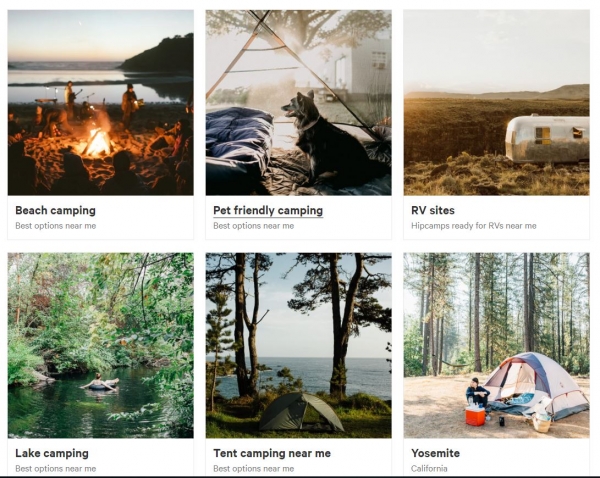Click the California subtitle under Yosemite
This screenshot has width=600, height=478.
pos(429,468)
